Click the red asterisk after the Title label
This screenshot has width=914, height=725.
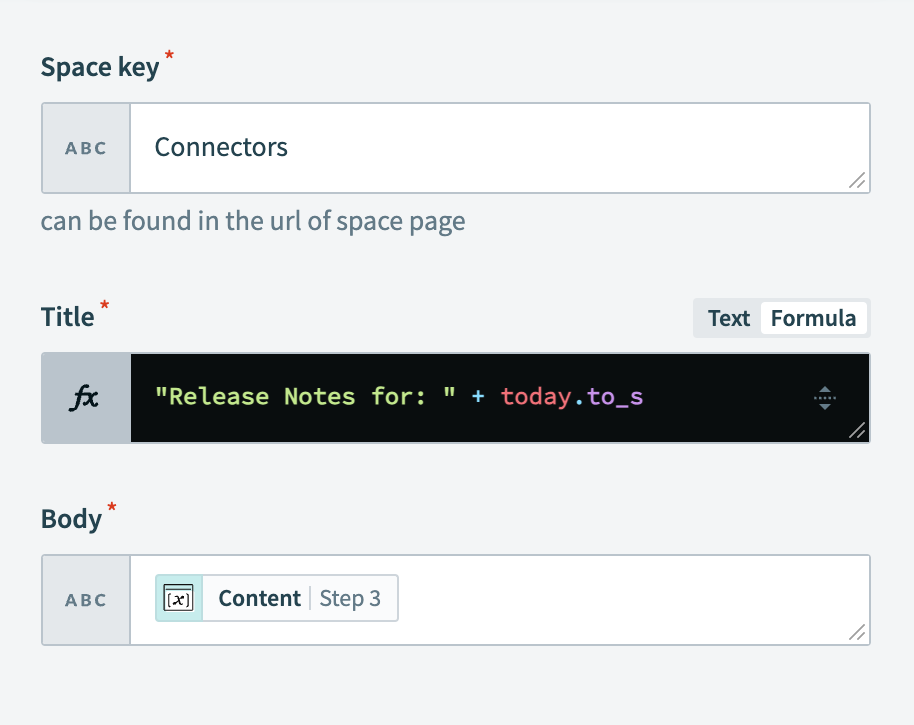(104, 305)
